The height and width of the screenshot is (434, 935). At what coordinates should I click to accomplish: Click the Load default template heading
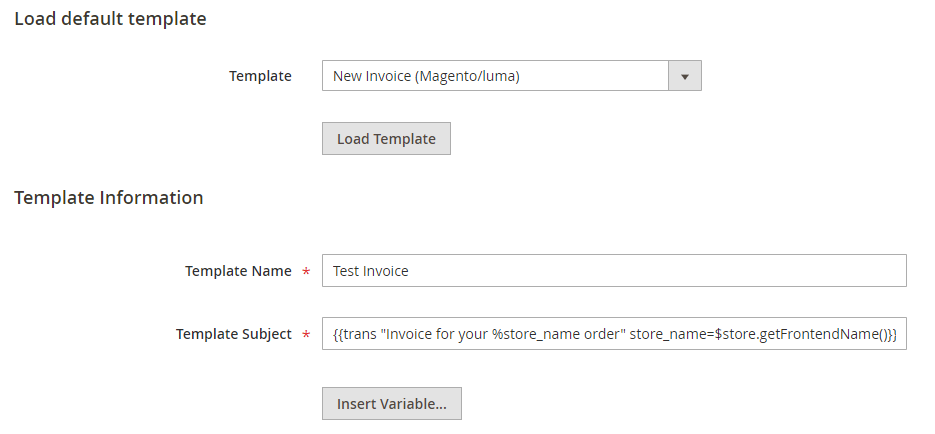[110, 19]
